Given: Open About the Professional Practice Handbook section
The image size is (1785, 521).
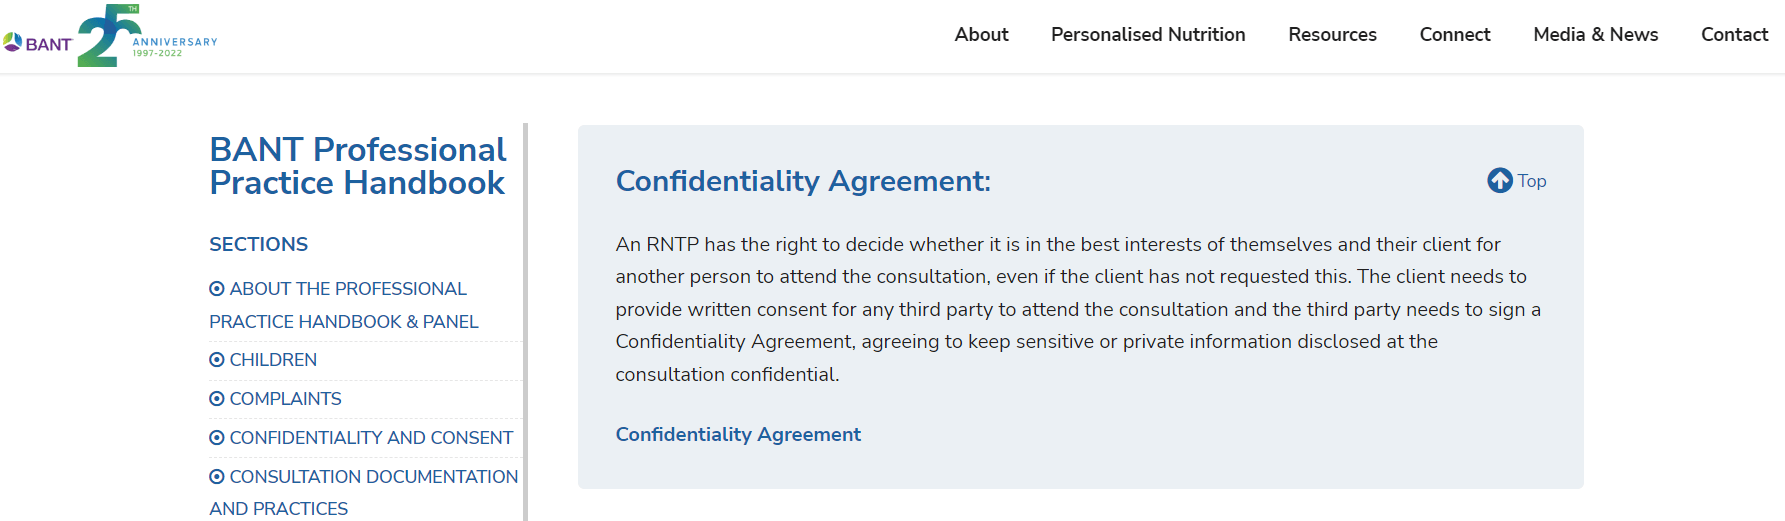Looking at the screenshot, I should (x=344, y=305).
